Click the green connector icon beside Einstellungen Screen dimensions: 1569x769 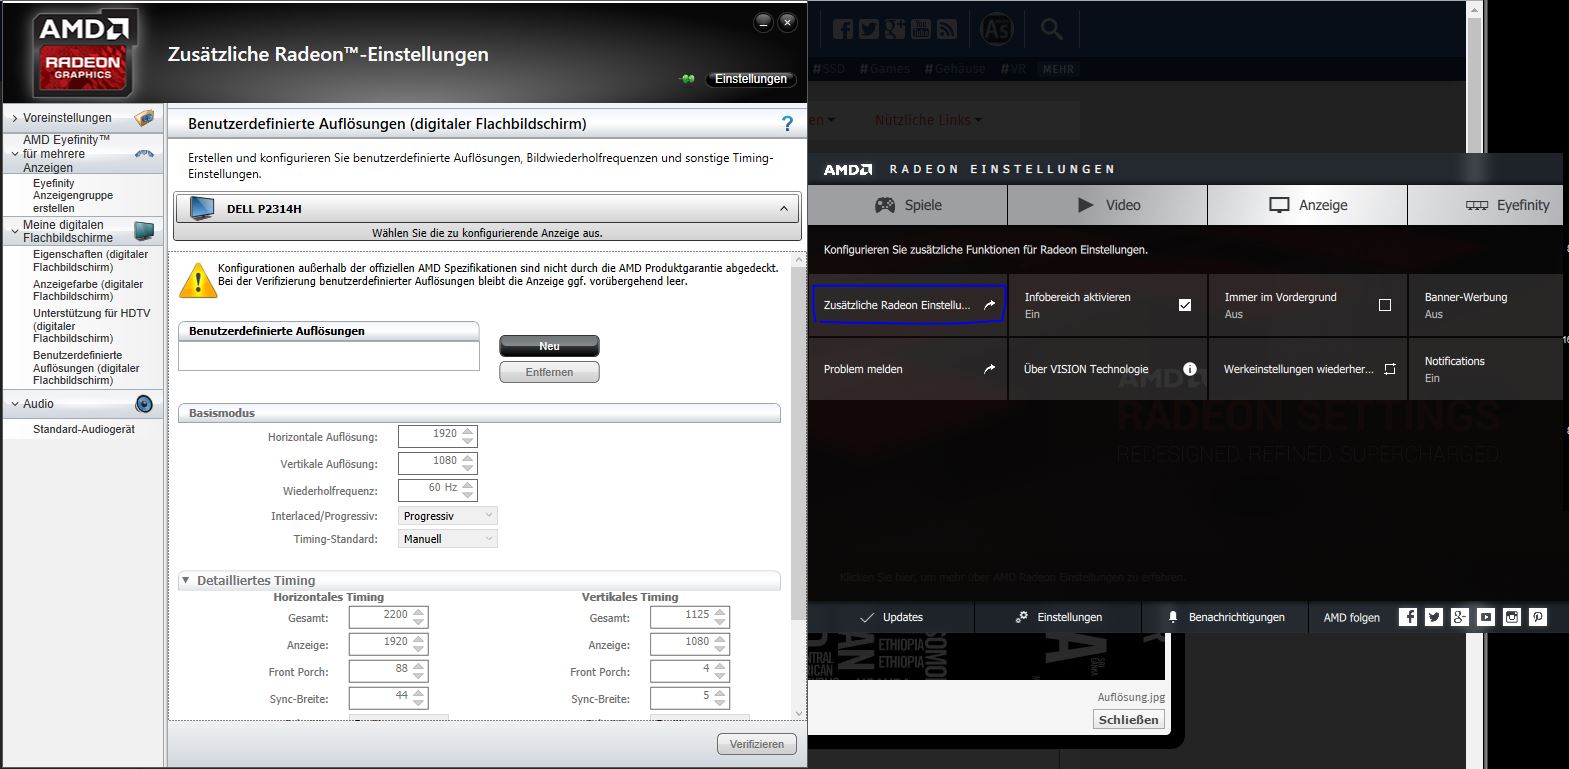[x=688, y=79]
